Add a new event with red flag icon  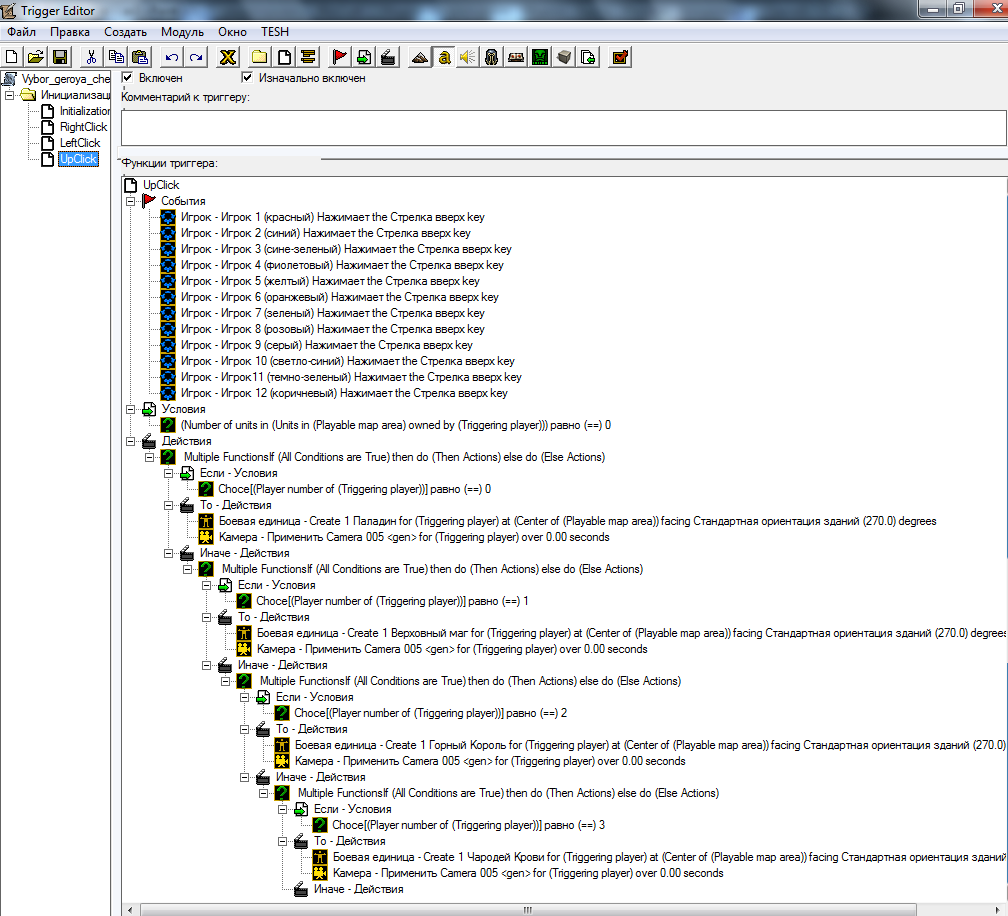(339, 57)
